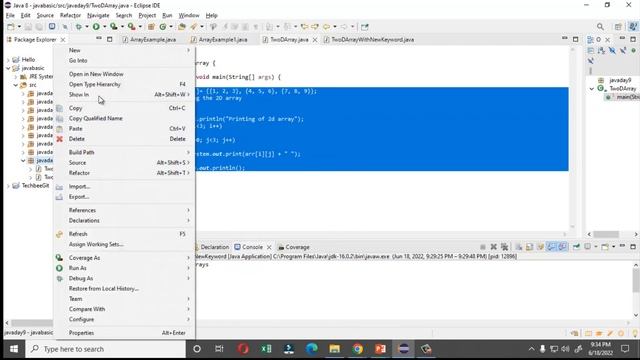
Task: Toggle Show Console on Standard Out icon
Action: pyautogui.click(x=551, y=247)
